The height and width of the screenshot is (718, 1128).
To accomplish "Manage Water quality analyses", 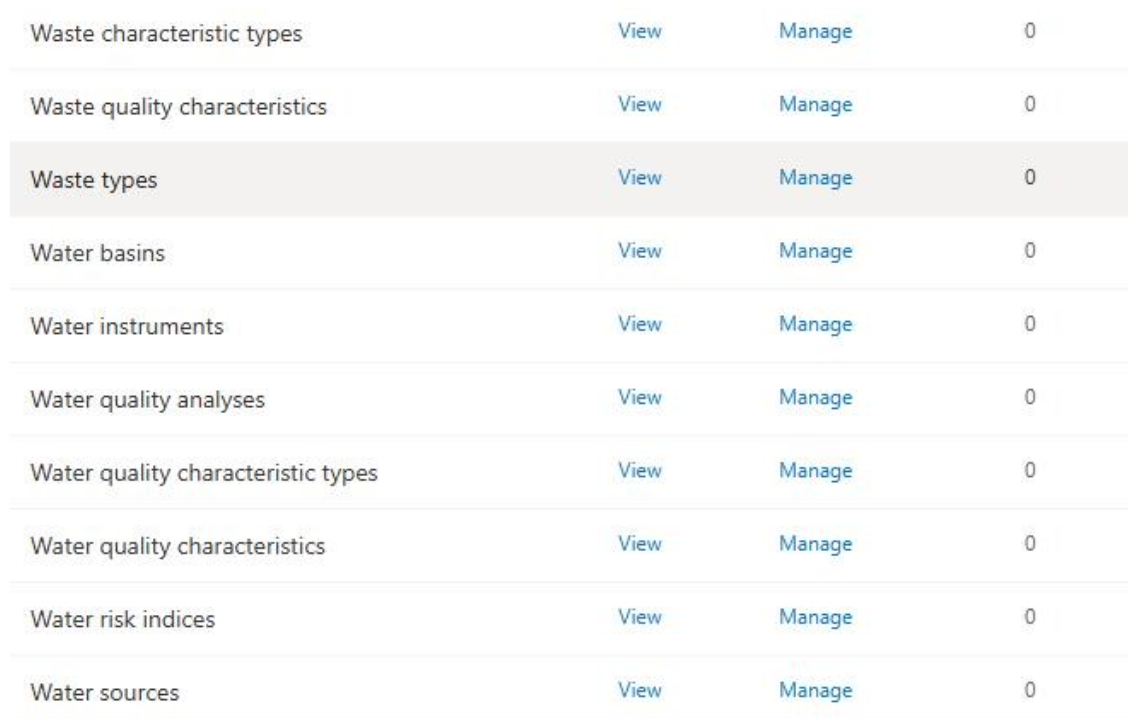I will [815, 398].
